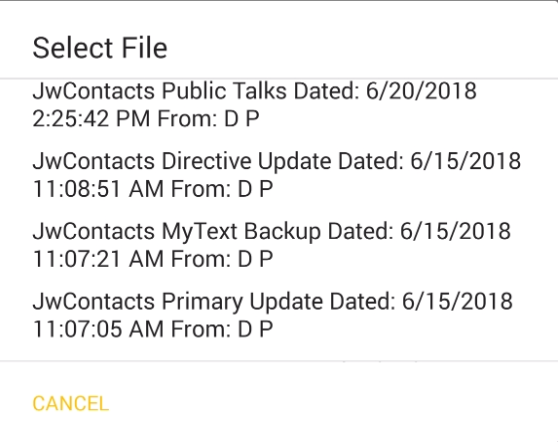Select the file saved at 11:08:51 AM
Viewport: 558px width, 442px height.
tap(279, 174)
